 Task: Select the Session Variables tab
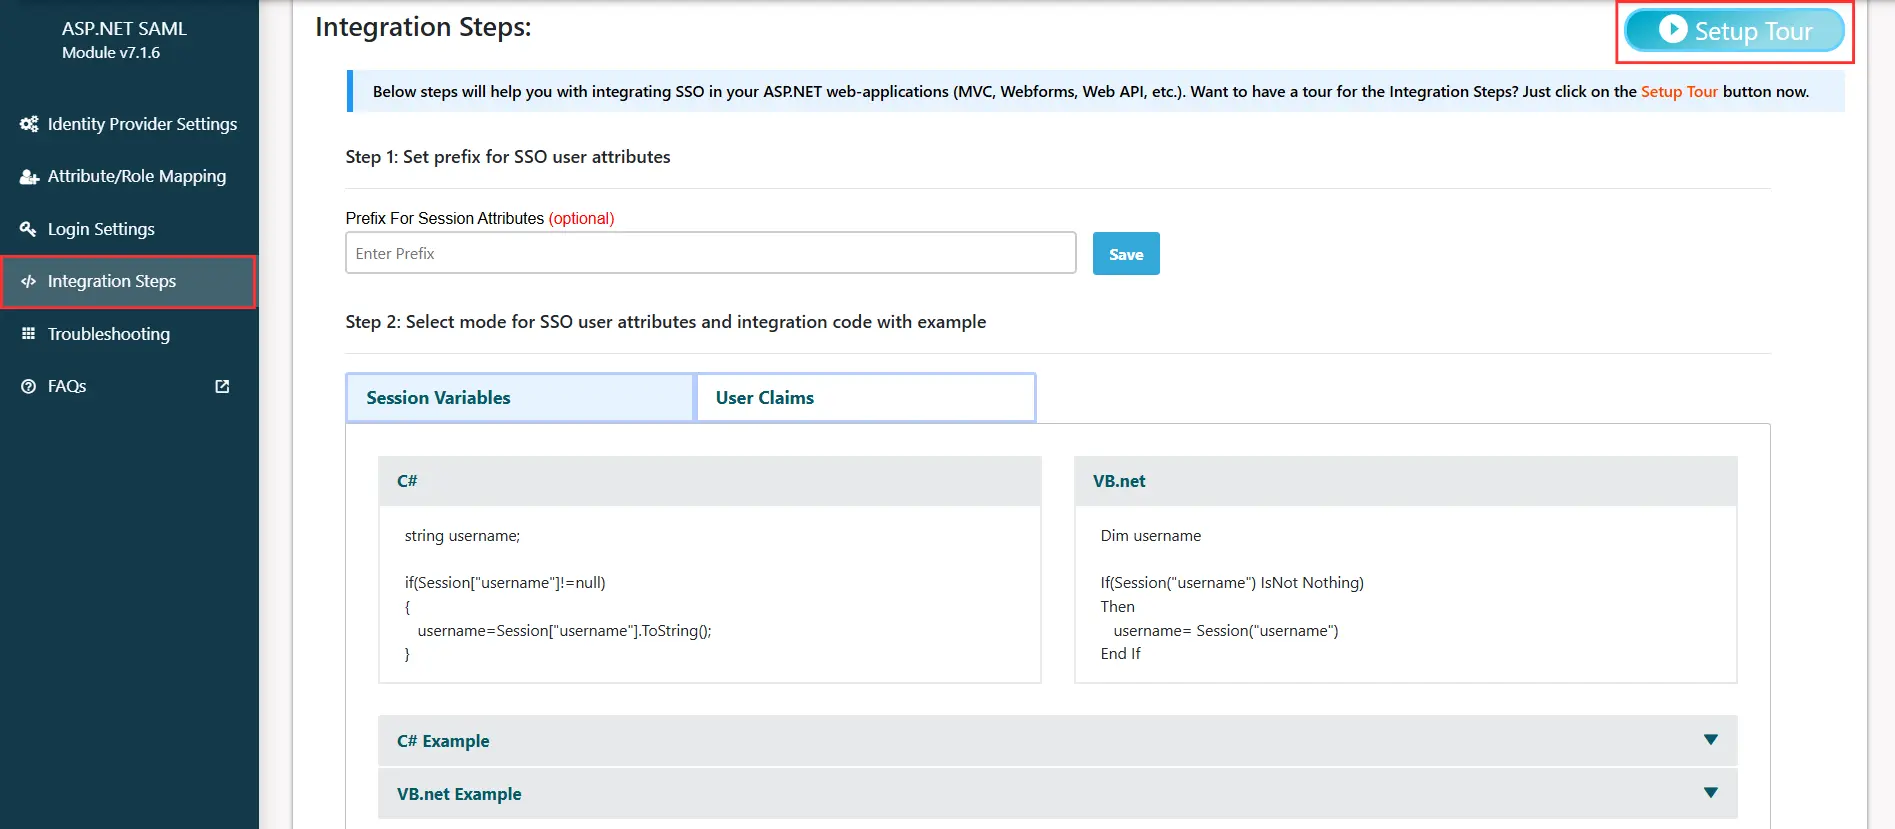click(519, 398)
